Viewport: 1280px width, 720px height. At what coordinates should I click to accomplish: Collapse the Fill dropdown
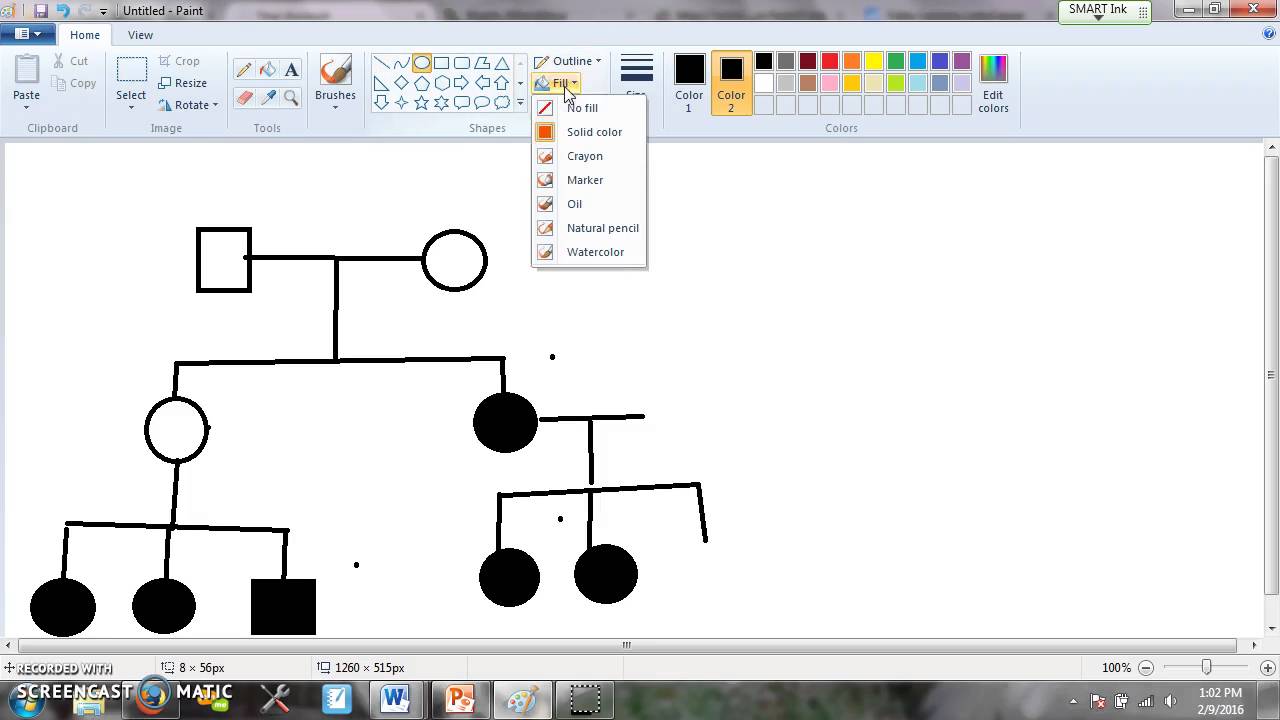click(556, 83)
